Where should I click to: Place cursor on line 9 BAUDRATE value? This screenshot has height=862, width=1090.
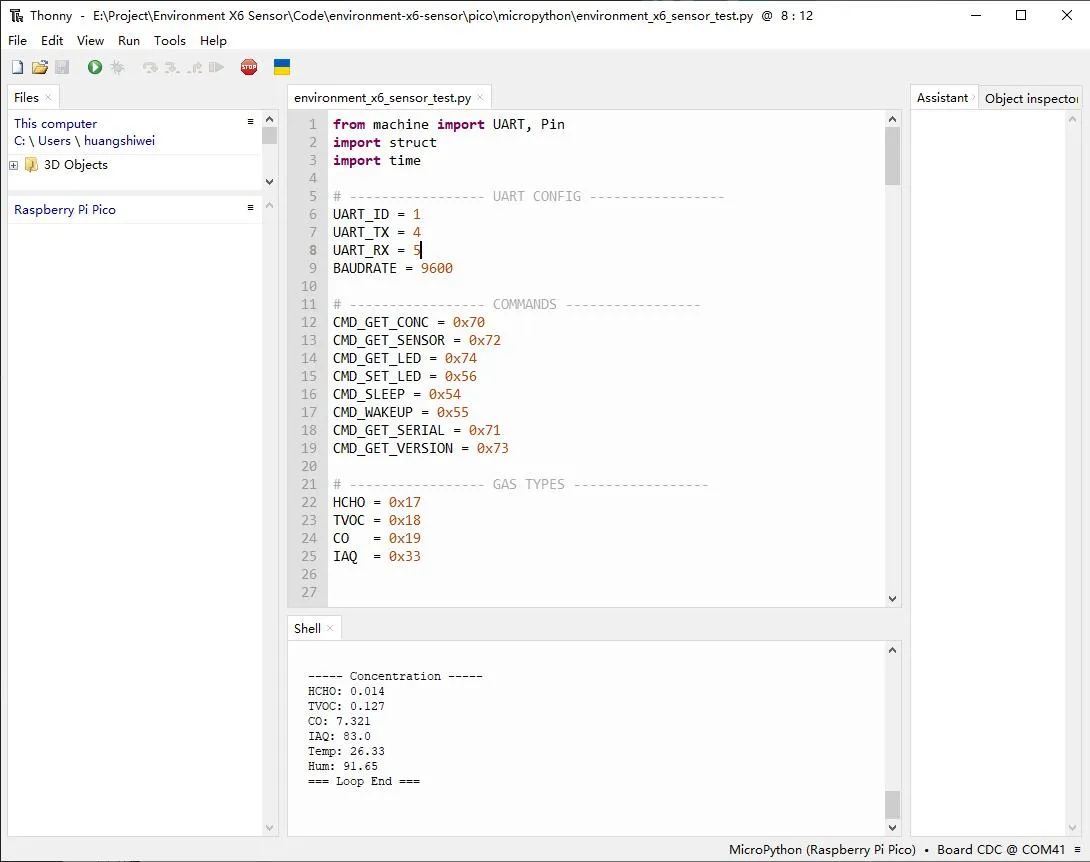tap(437, 268)
